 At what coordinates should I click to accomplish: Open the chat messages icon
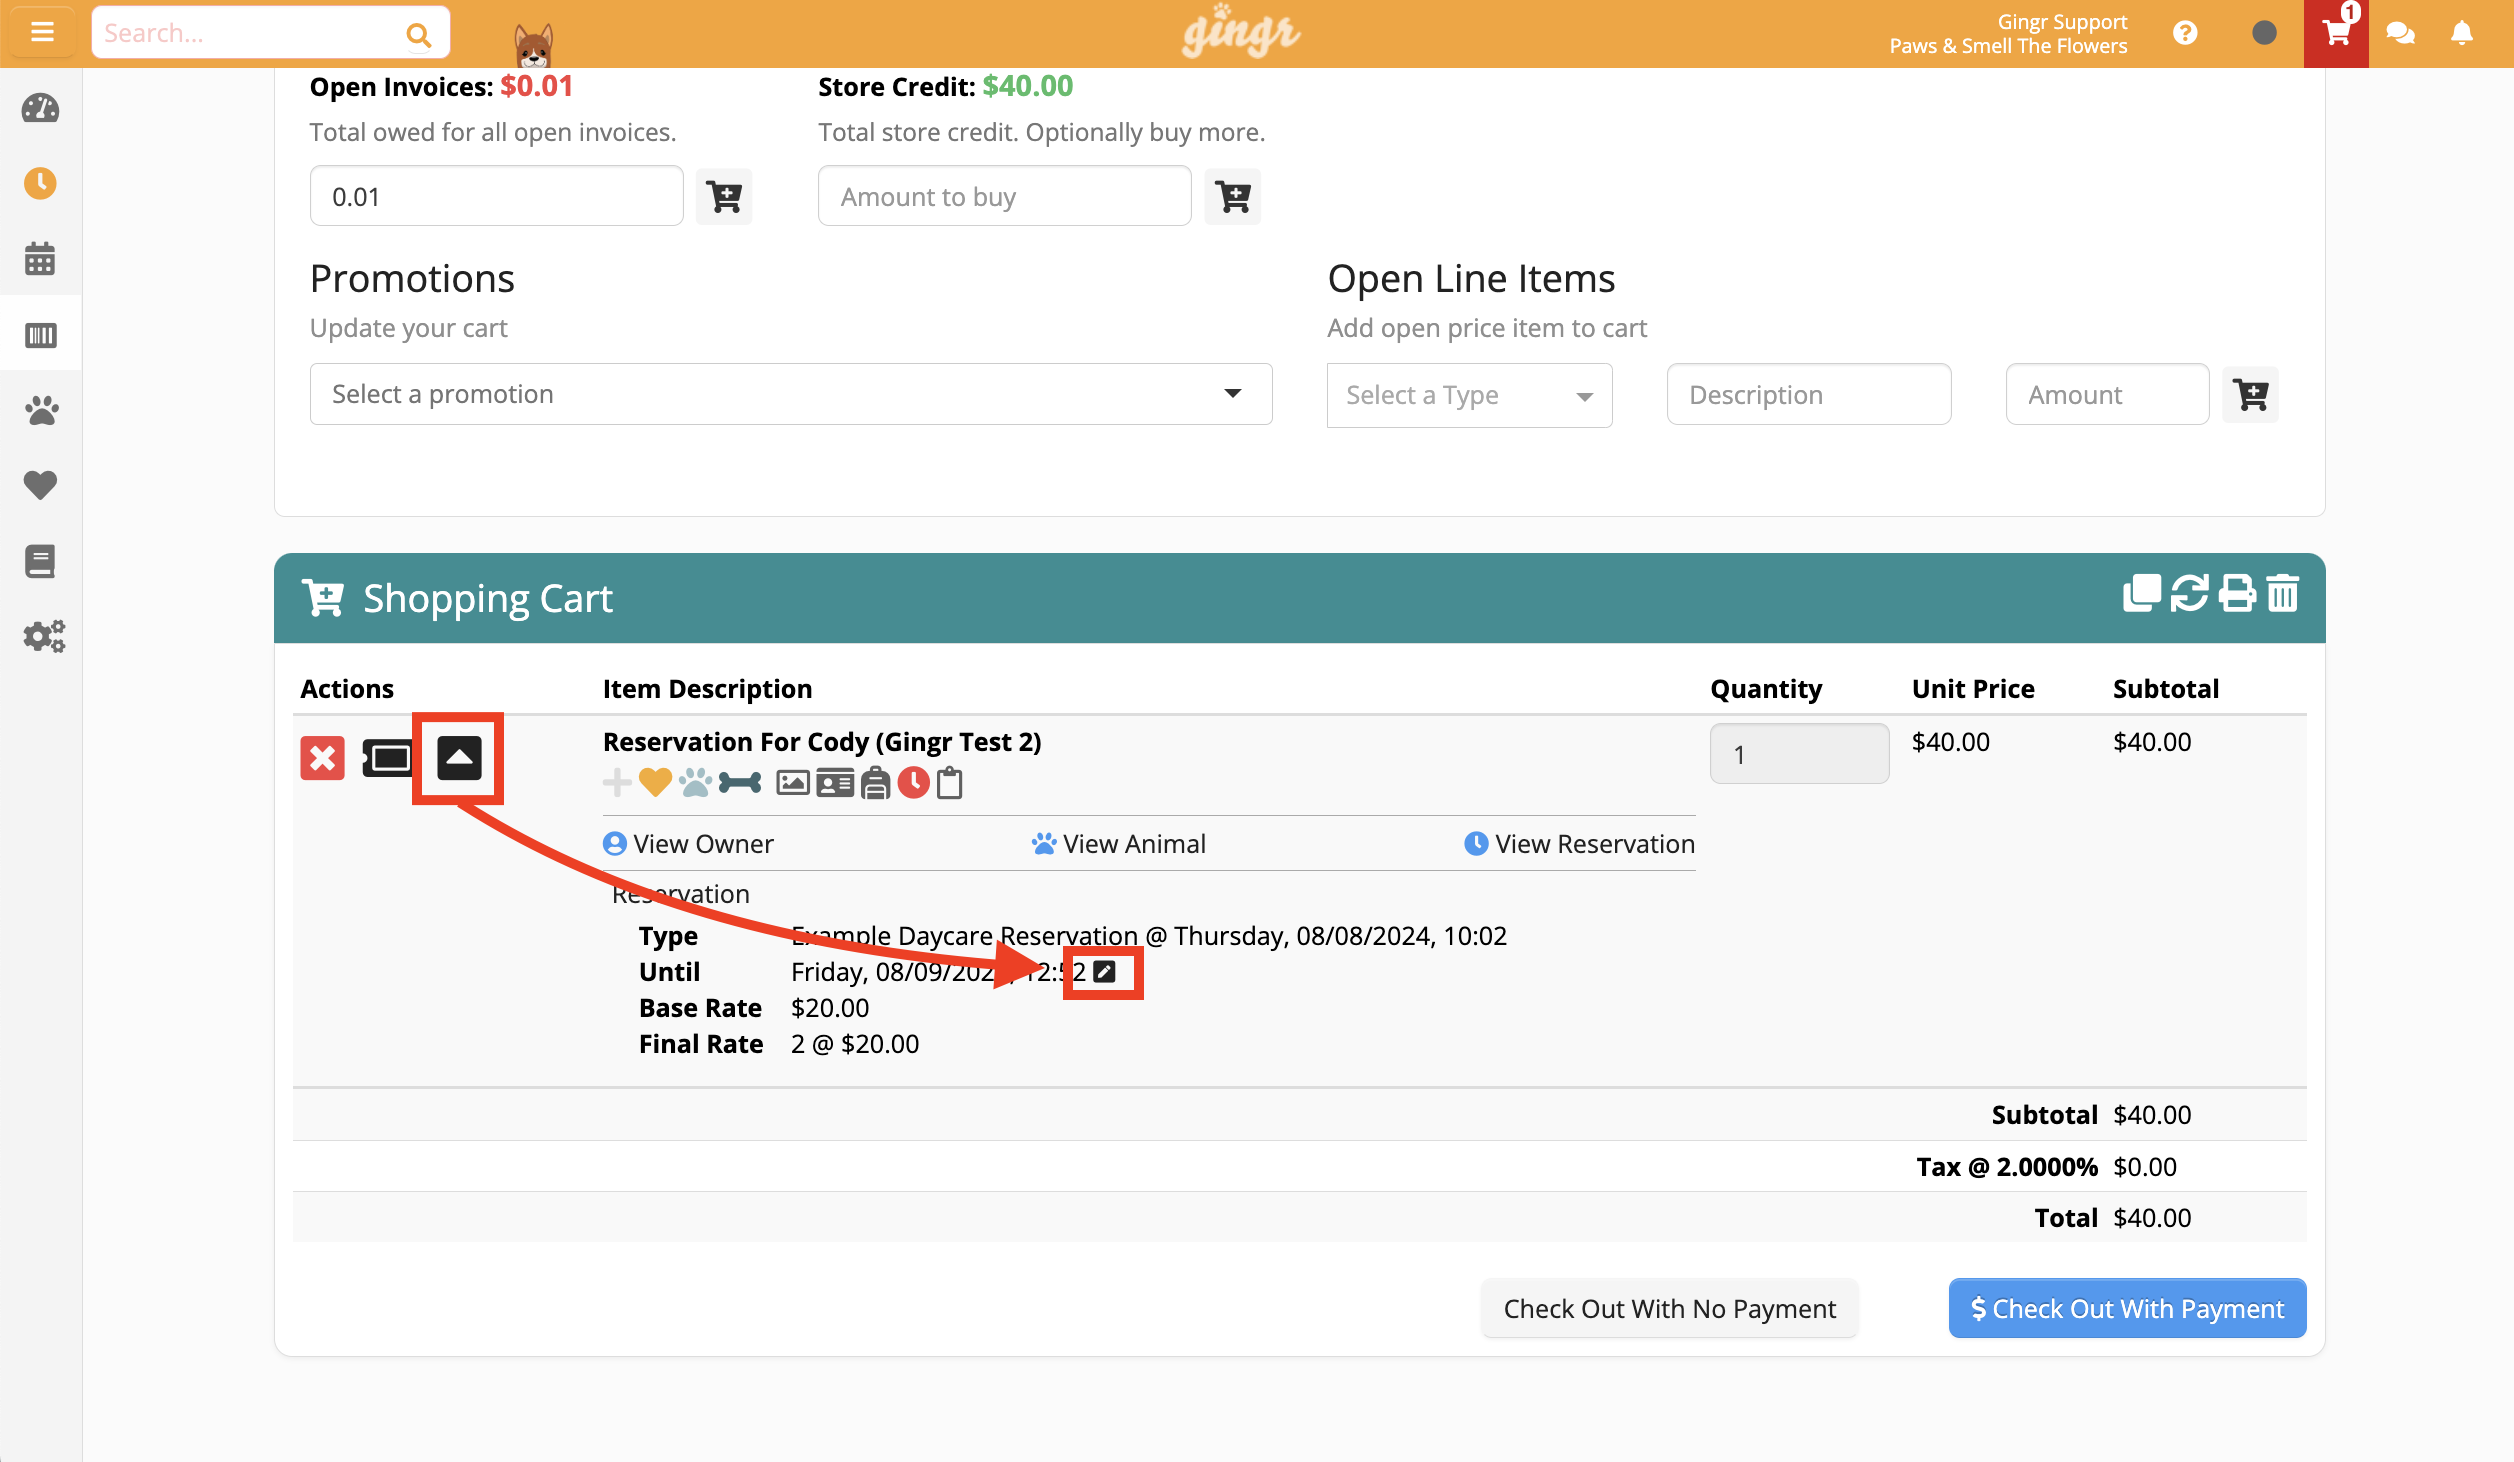tap(2400, 34)
